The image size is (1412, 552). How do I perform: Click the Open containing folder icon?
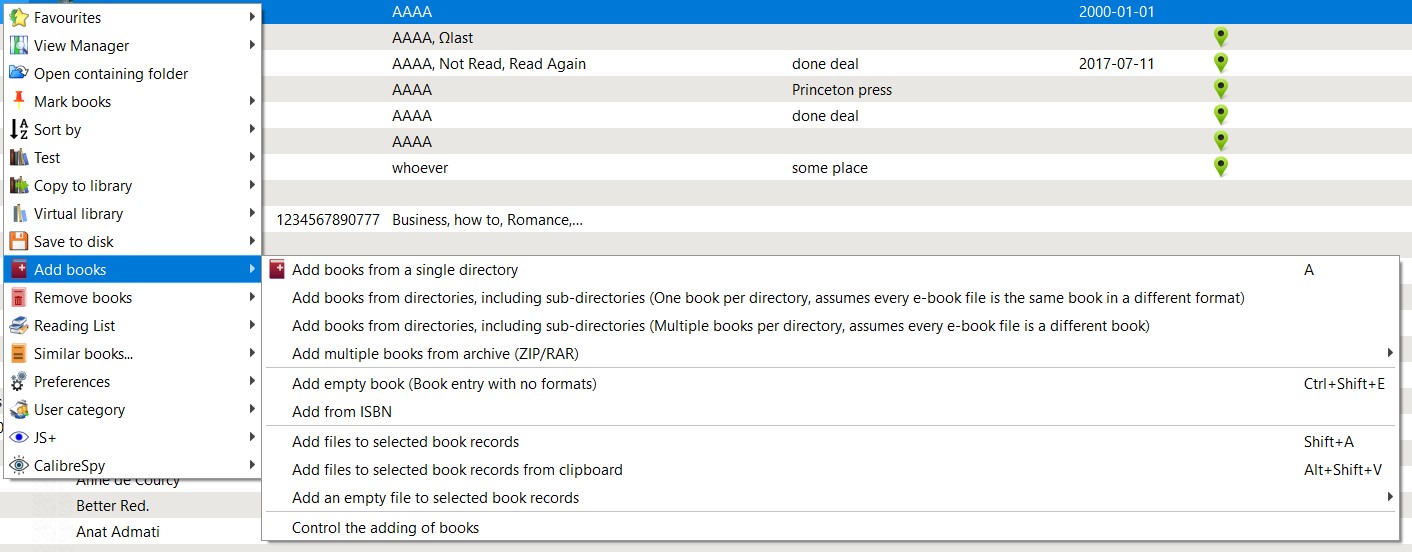[18, 73]
